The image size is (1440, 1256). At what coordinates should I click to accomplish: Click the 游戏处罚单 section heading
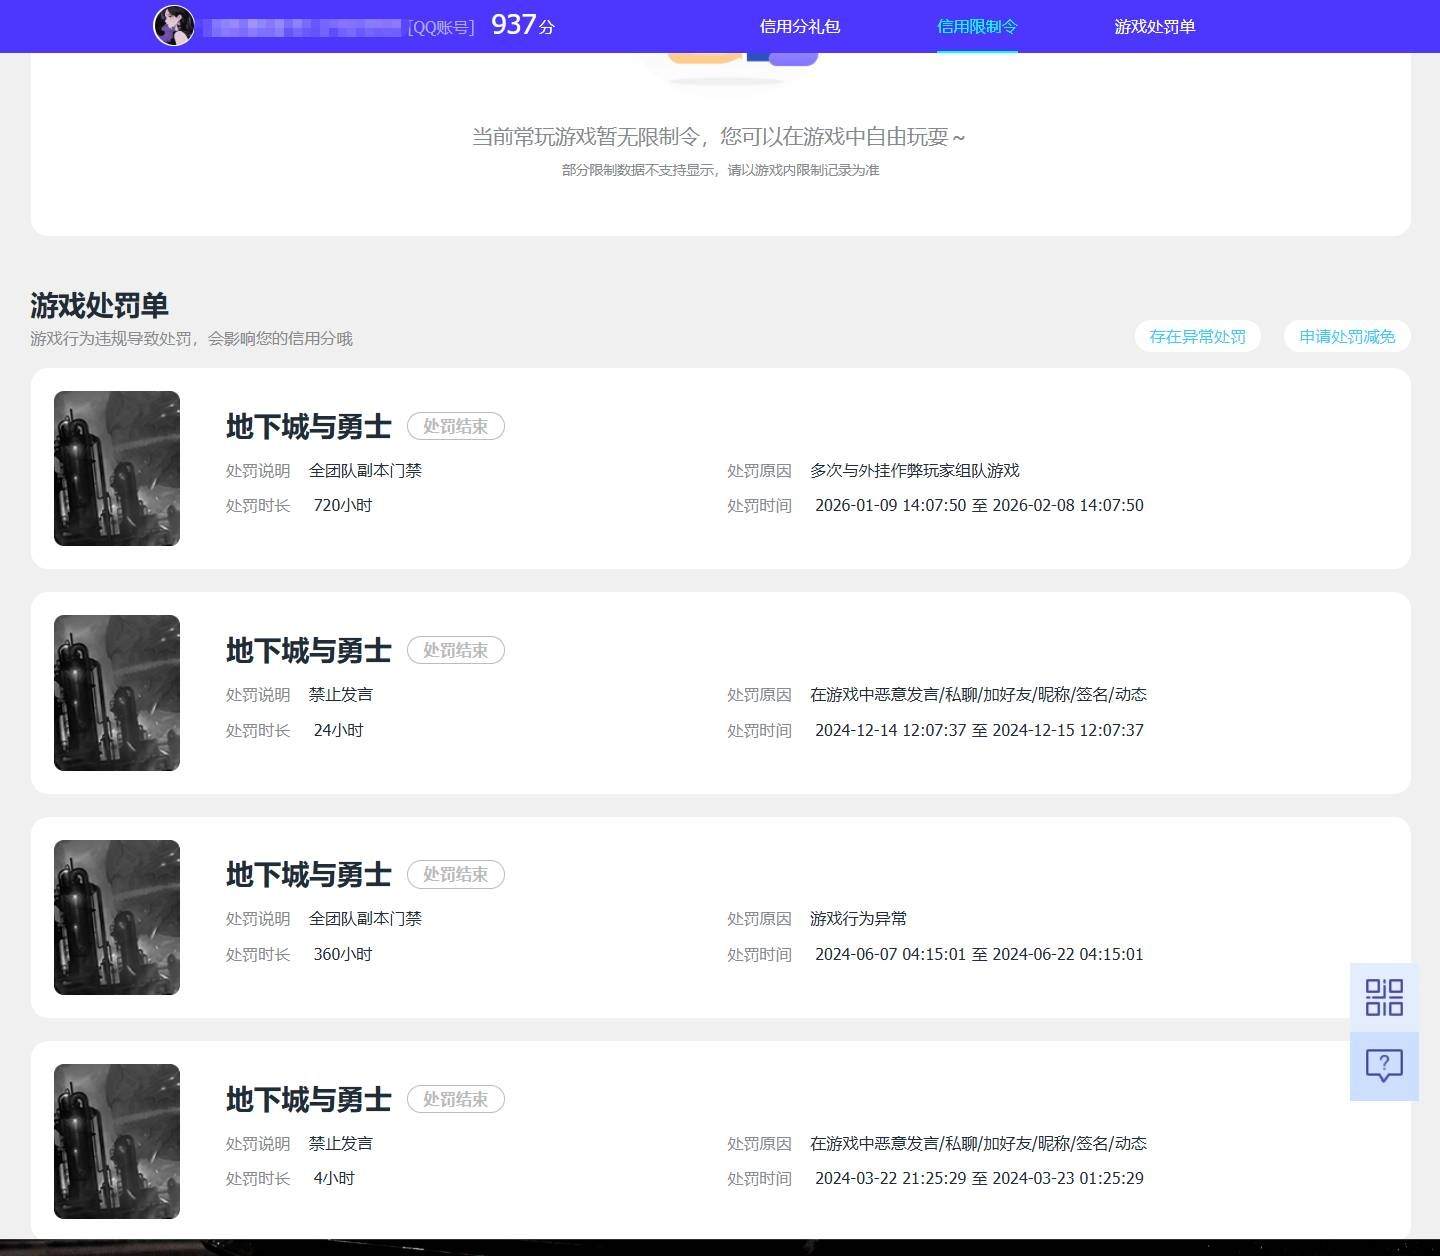point(99,305)
